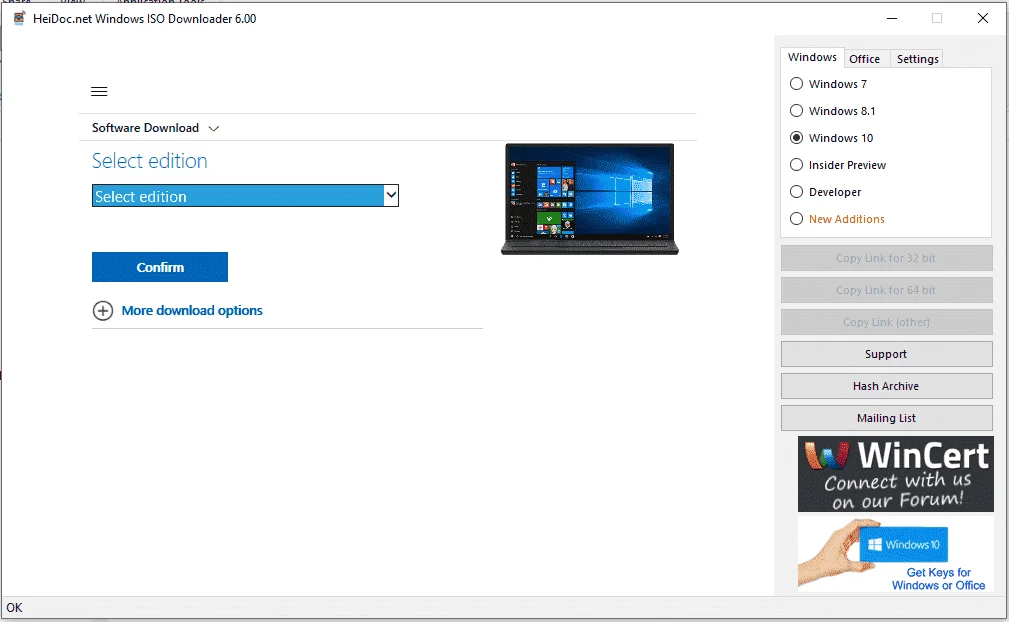Click Copy Link for 32 bit button
This screenshot has width=1009, height=622.
click(887, 258)
